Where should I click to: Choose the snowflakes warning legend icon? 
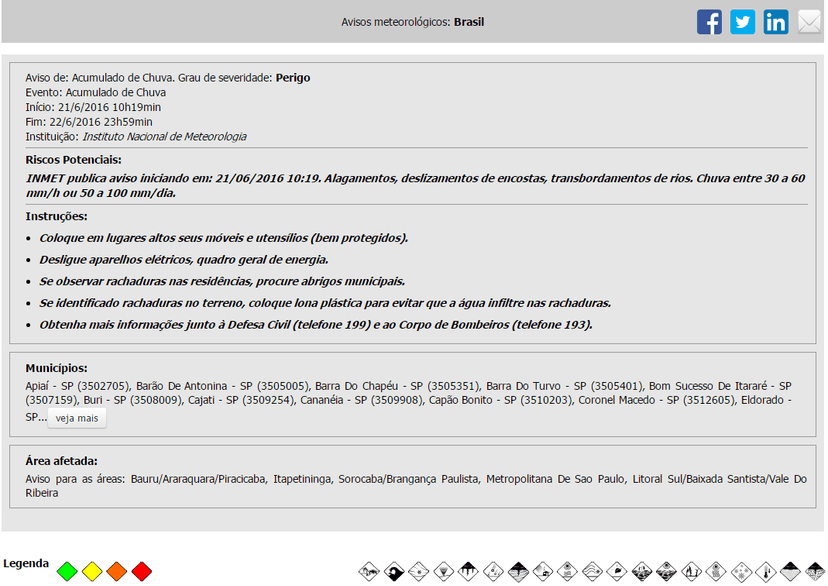741,571
